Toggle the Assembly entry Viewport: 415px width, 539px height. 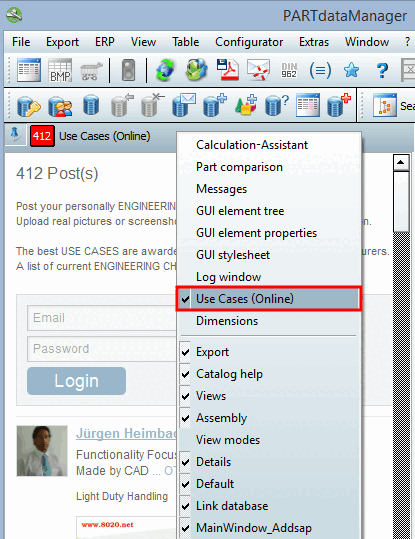269,418
